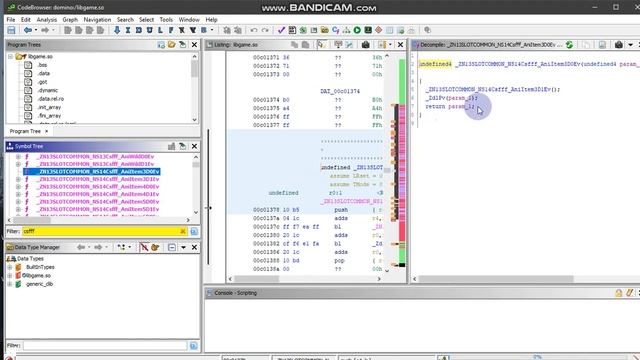Take Decompile snapshot with camera icon
The width and height of the screenshot is (640, 360).
coord(619,44)
